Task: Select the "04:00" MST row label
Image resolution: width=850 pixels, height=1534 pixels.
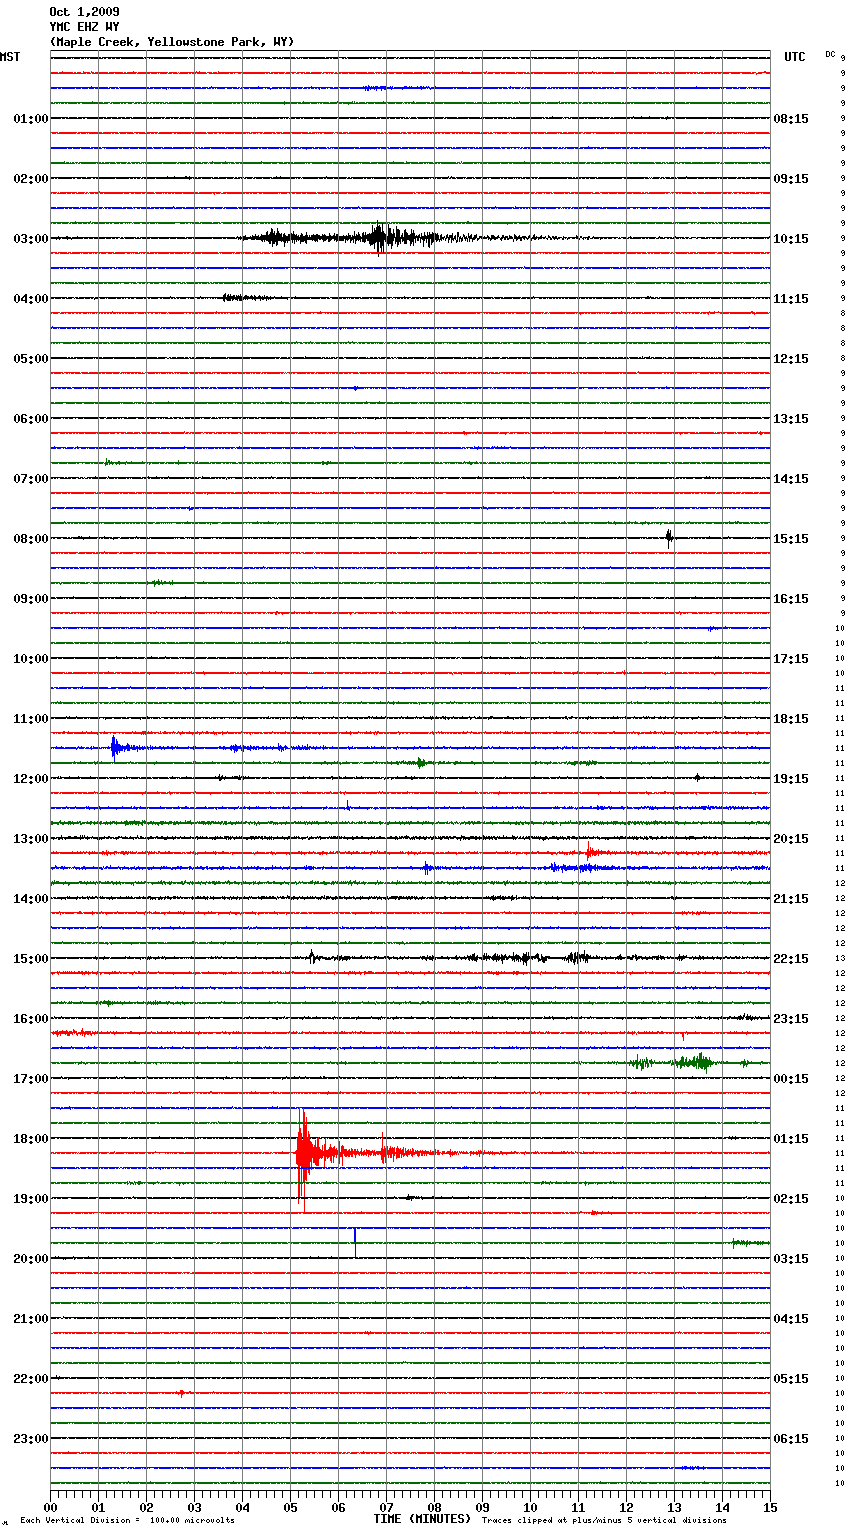Action: tap(30, 299)
